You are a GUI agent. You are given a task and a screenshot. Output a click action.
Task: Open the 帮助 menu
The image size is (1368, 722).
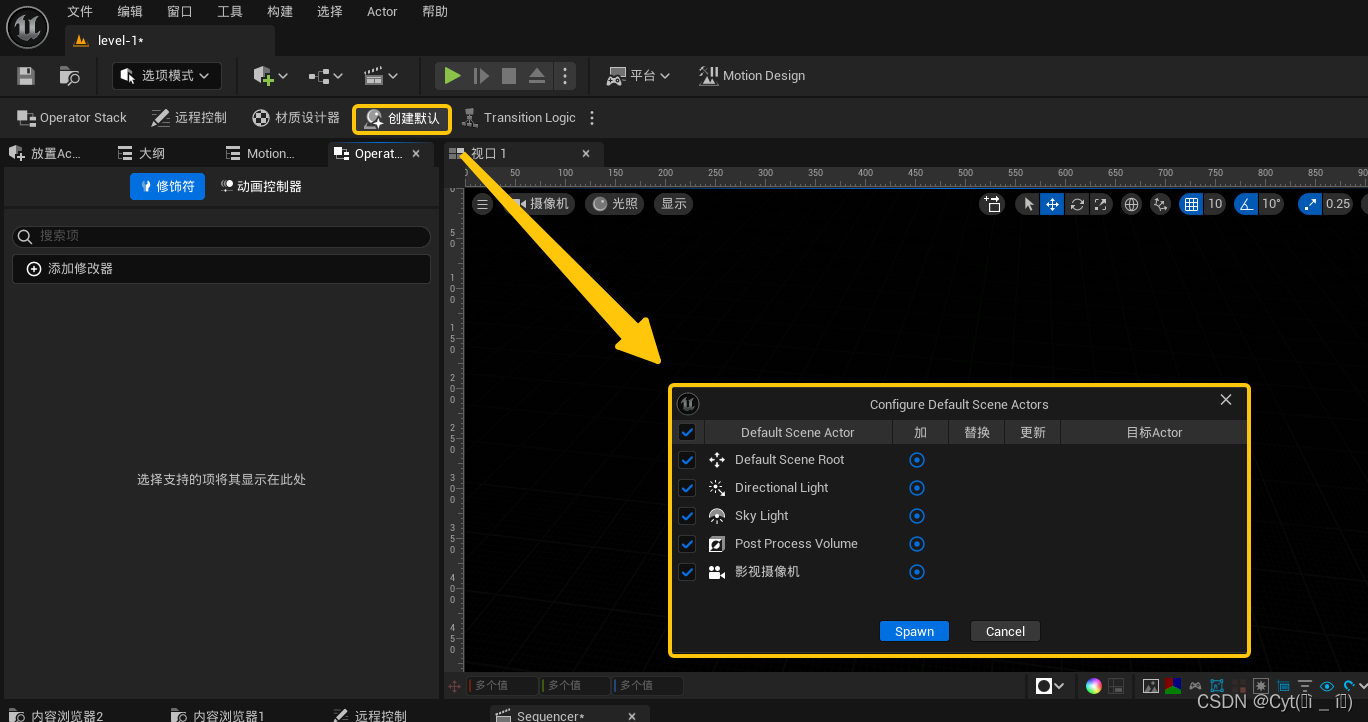[x=435, y=12]
